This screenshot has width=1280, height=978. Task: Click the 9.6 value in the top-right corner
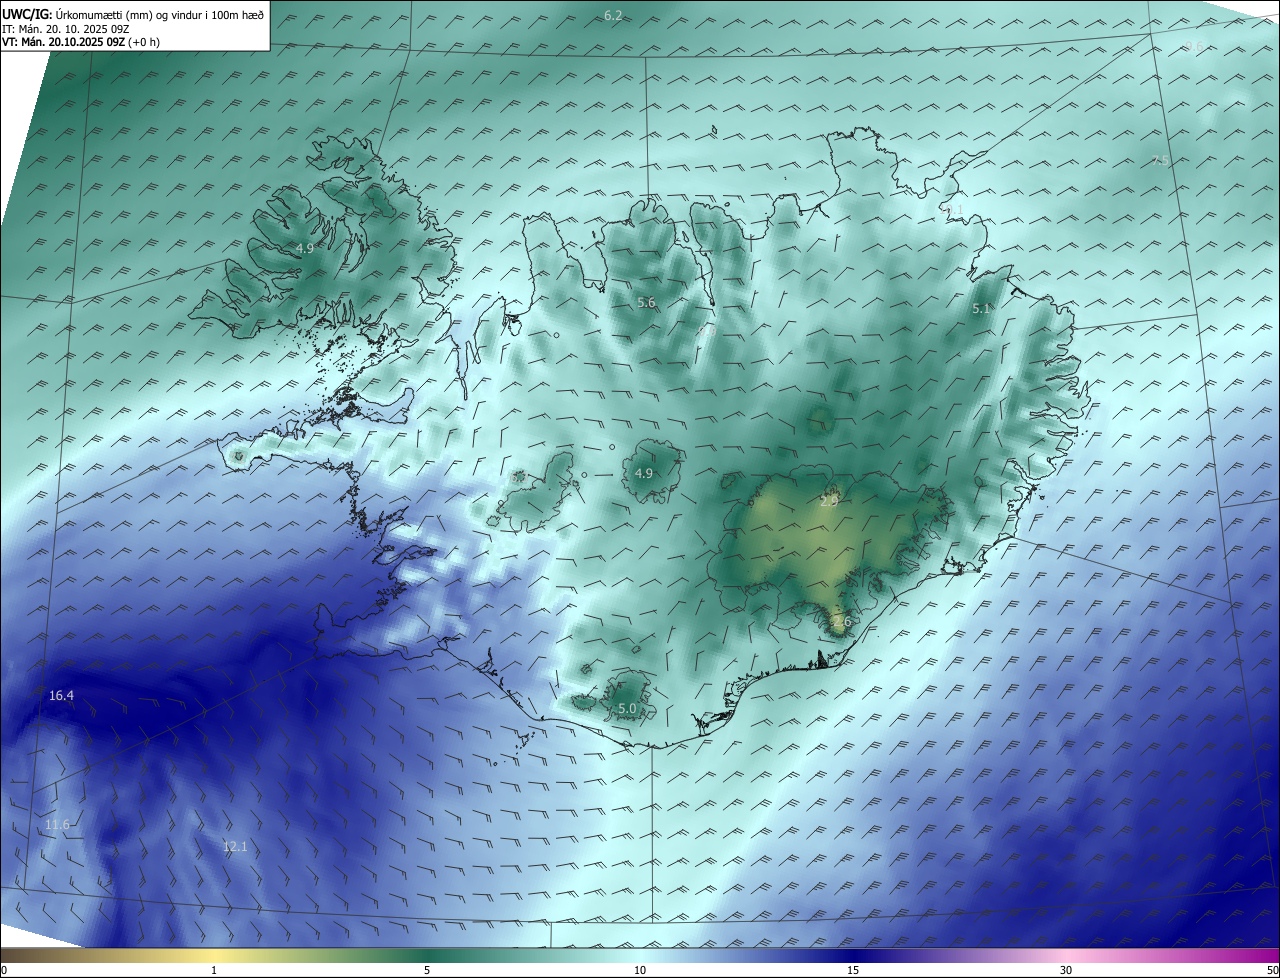coord(1195,47)
